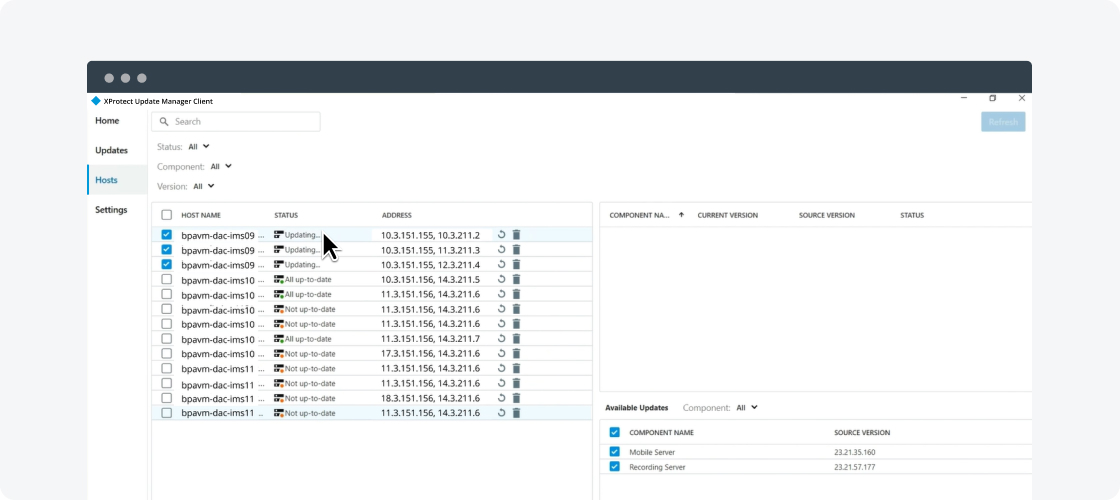Click trash icon for host address 14.3.211.5
The width and height of the screenshot is (1120, 500).
pos(516,280)
